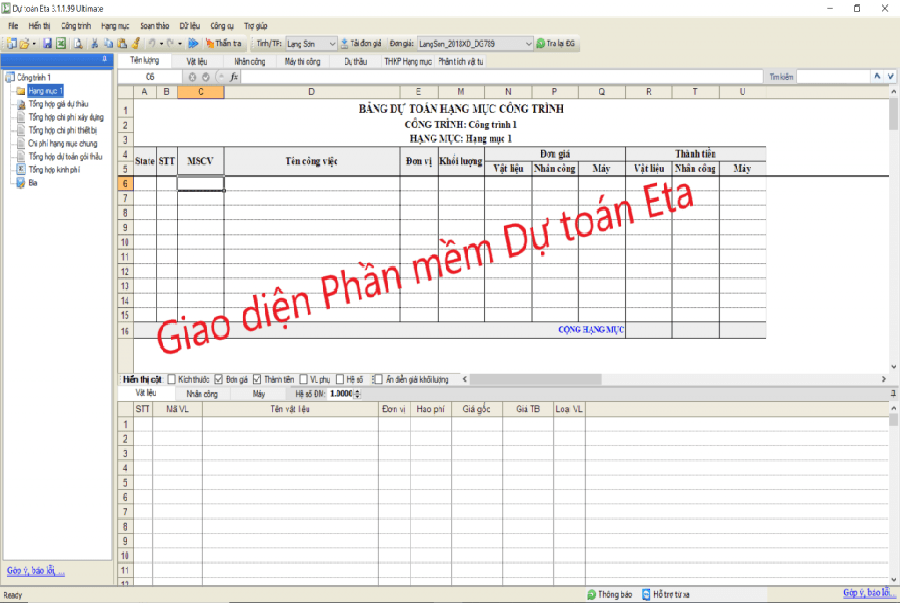This screenshot has width=900, height=603.
Task: Open the Hạng mục menu
Action: tap(115, 26)
